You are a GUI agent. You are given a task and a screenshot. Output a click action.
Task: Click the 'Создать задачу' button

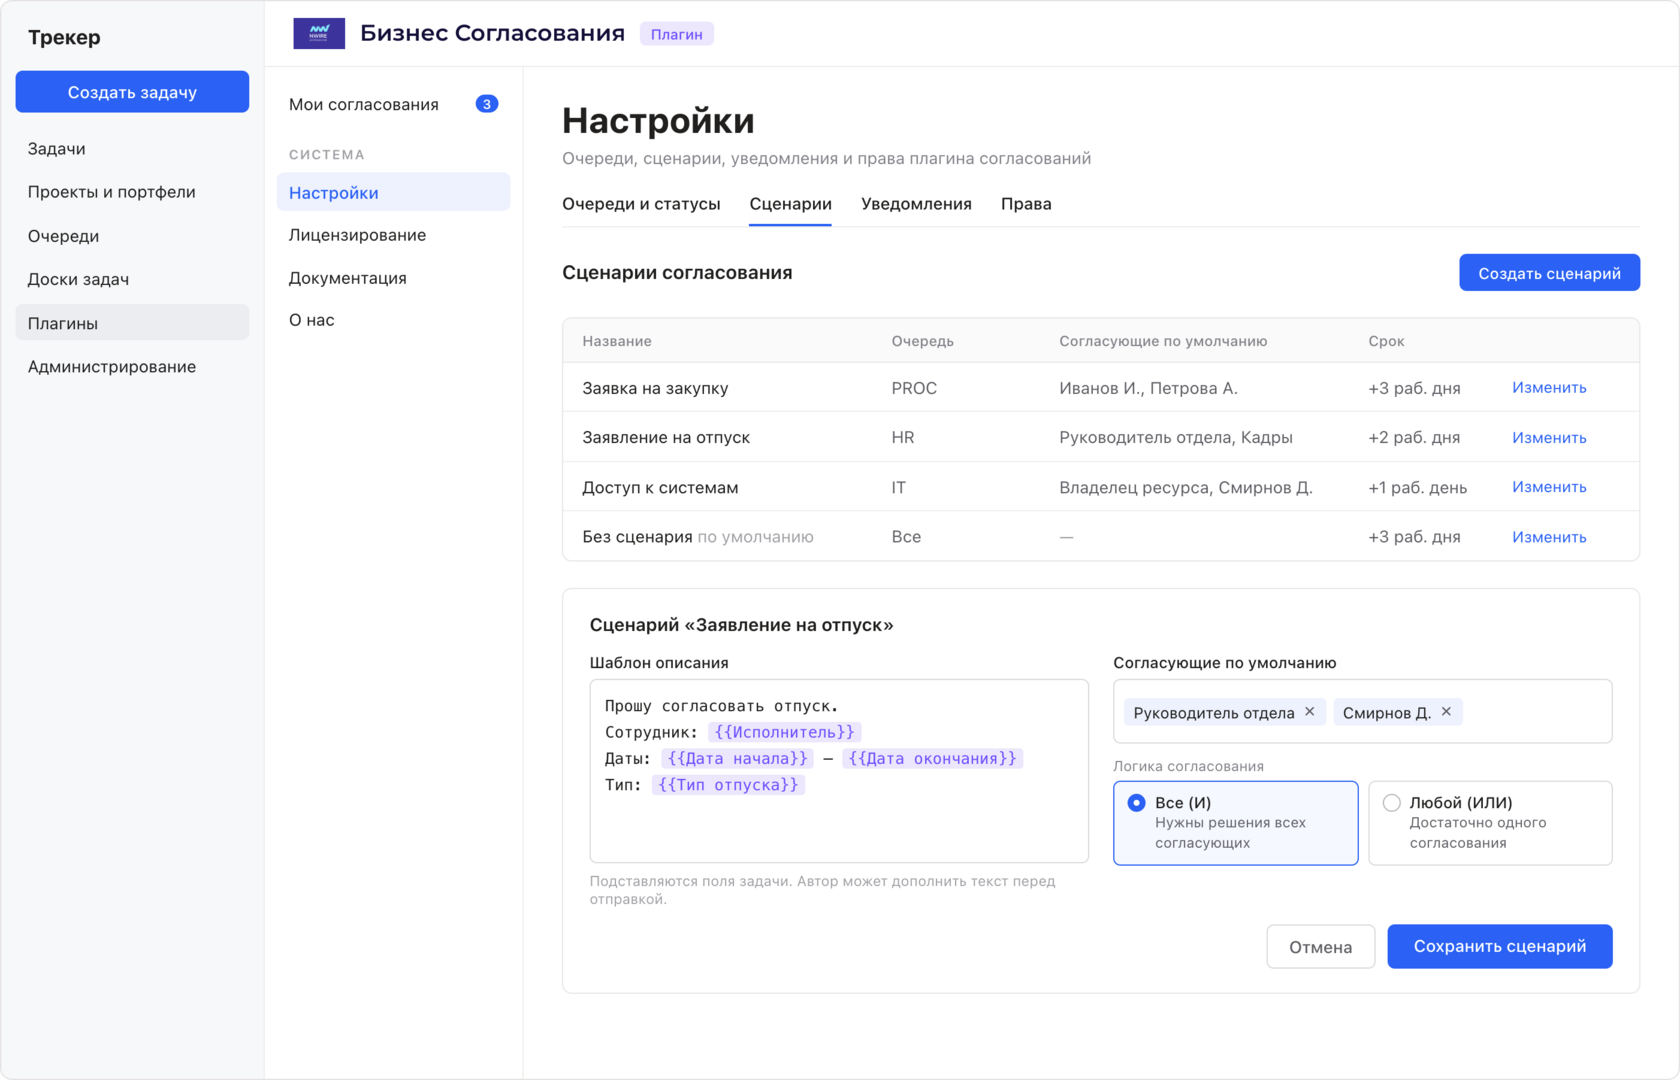tap(132, 92)
